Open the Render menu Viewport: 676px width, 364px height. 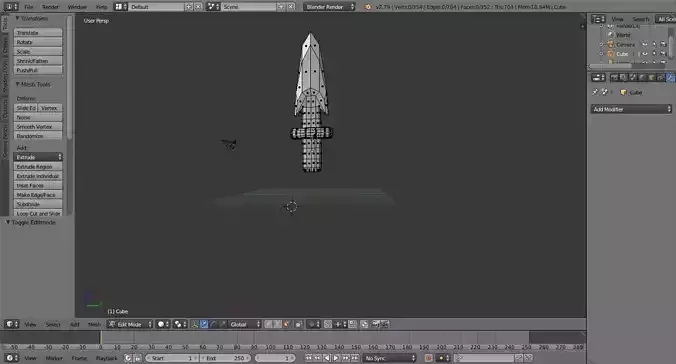[x=50, y=7]
